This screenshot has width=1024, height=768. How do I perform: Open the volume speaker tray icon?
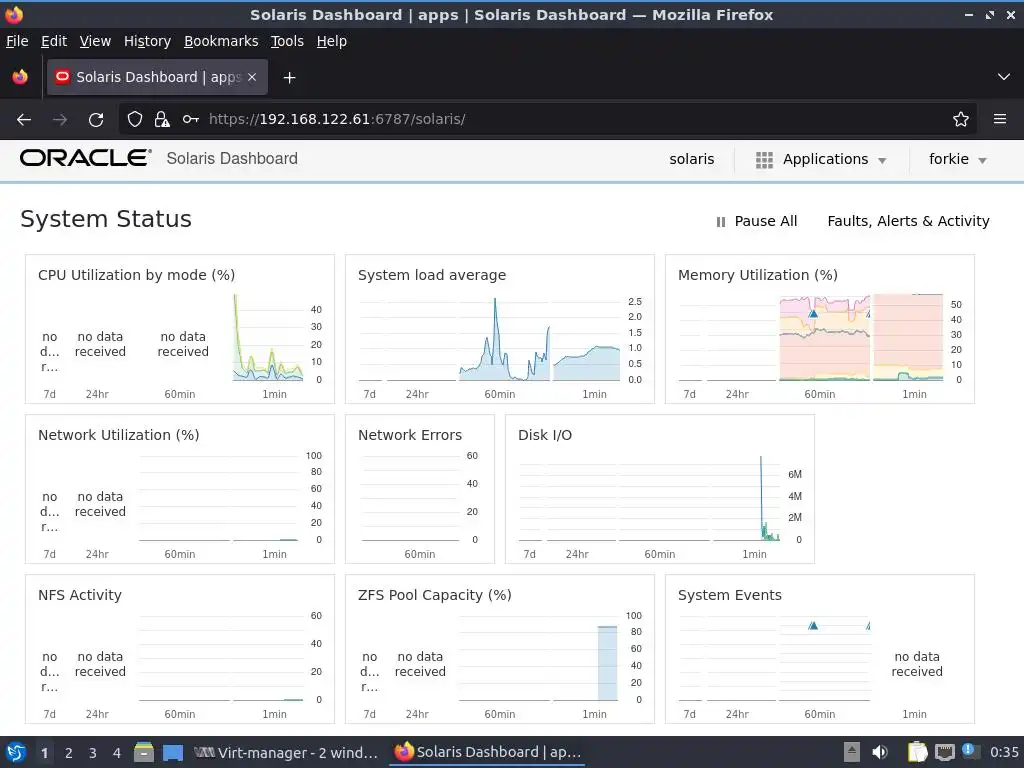(x=880, y=752)
